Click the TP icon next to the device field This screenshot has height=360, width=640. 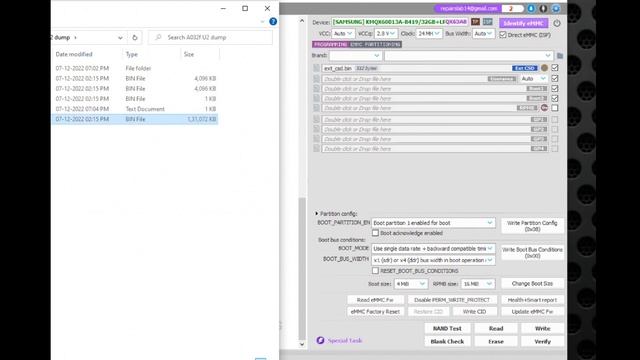476,22
